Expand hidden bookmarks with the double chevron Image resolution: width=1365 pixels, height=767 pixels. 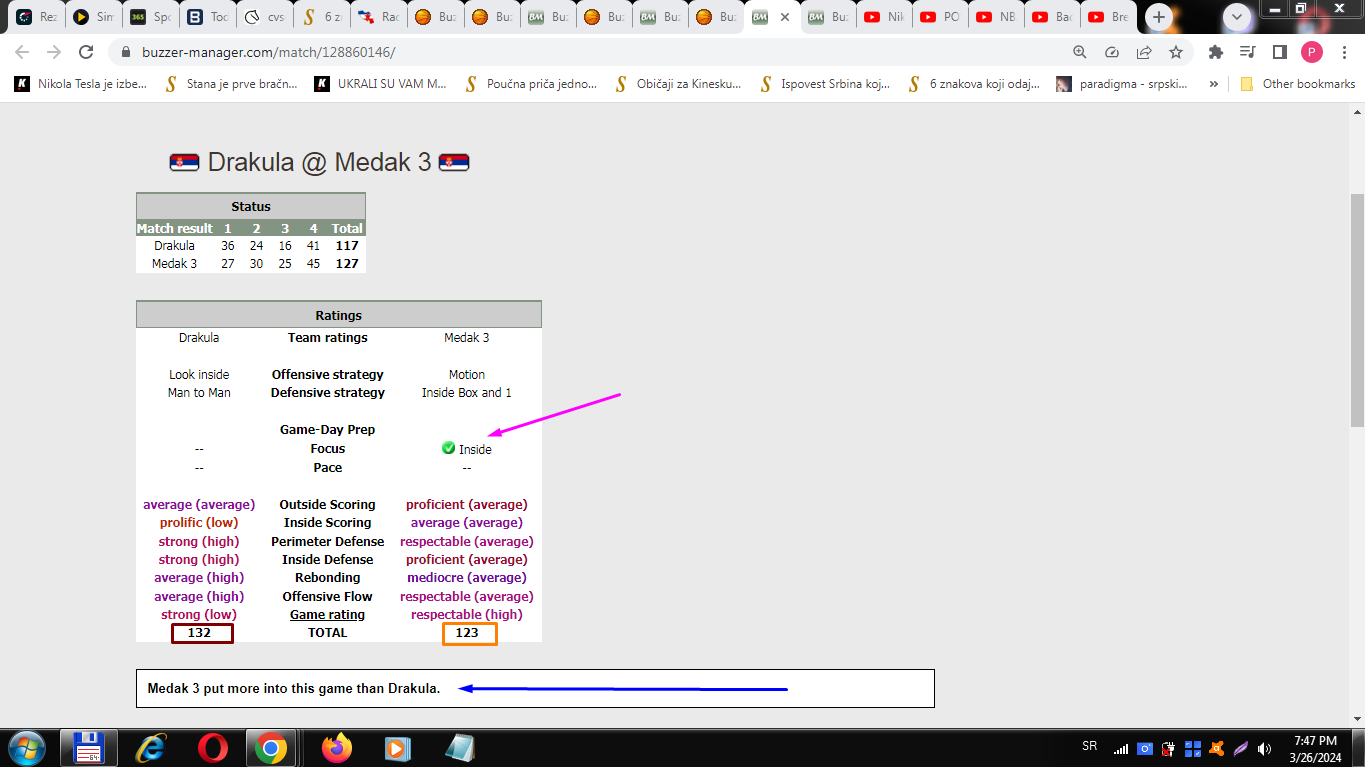pyautogui.click(x=1214, y=84)
